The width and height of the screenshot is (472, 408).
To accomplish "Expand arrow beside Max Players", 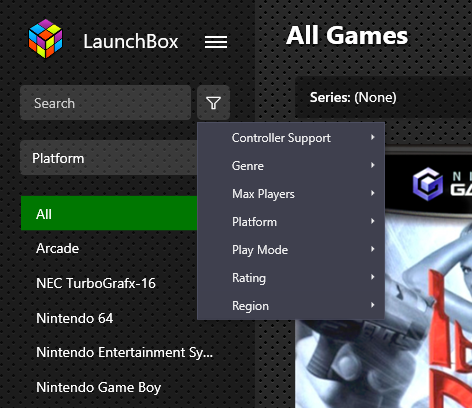I will tap(373, 193).
